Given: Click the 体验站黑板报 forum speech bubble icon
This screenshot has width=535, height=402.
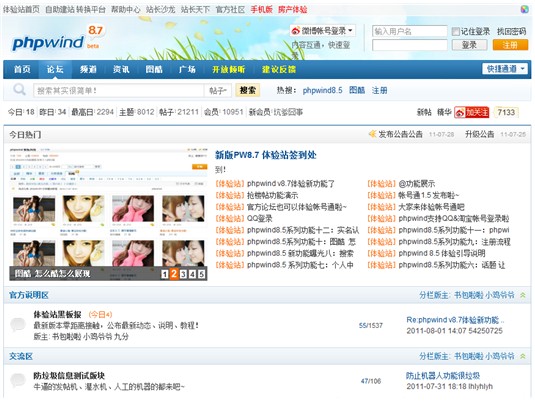Looking at the screenshot, I should coord(18,324).
